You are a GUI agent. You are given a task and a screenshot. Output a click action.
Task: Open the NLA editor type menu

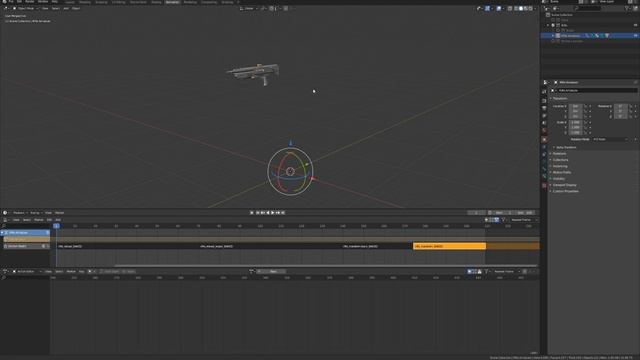(6, 220)
